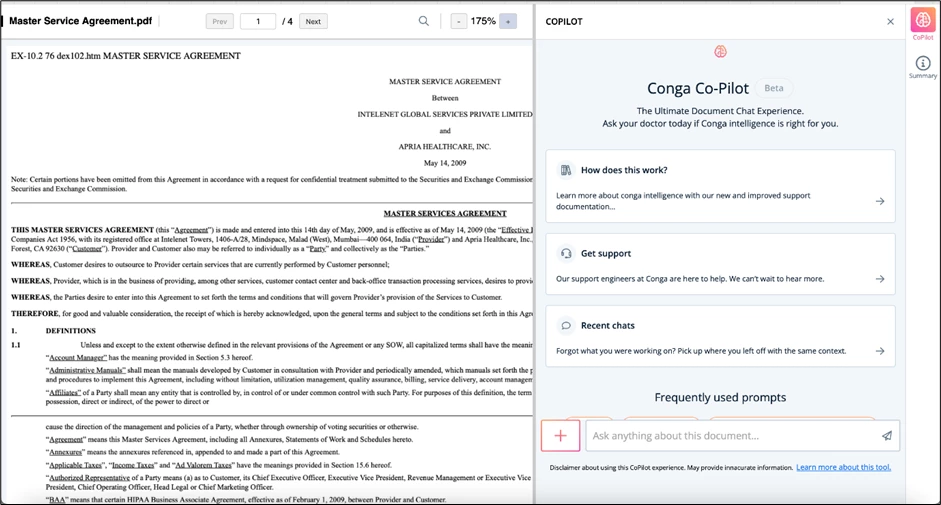
Task: Open the How does this work card
Action: 720,186
